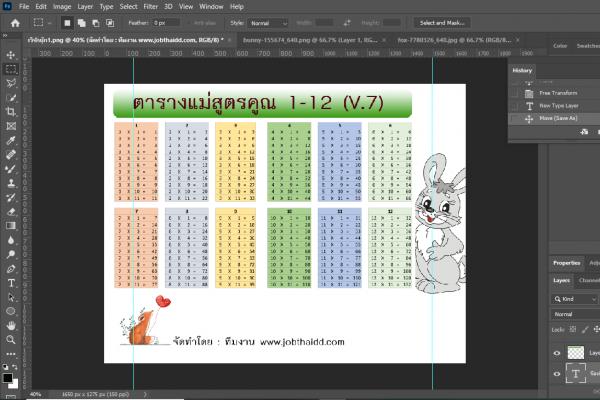Select the Rectangular Marquee tool in toolbox

11,69
